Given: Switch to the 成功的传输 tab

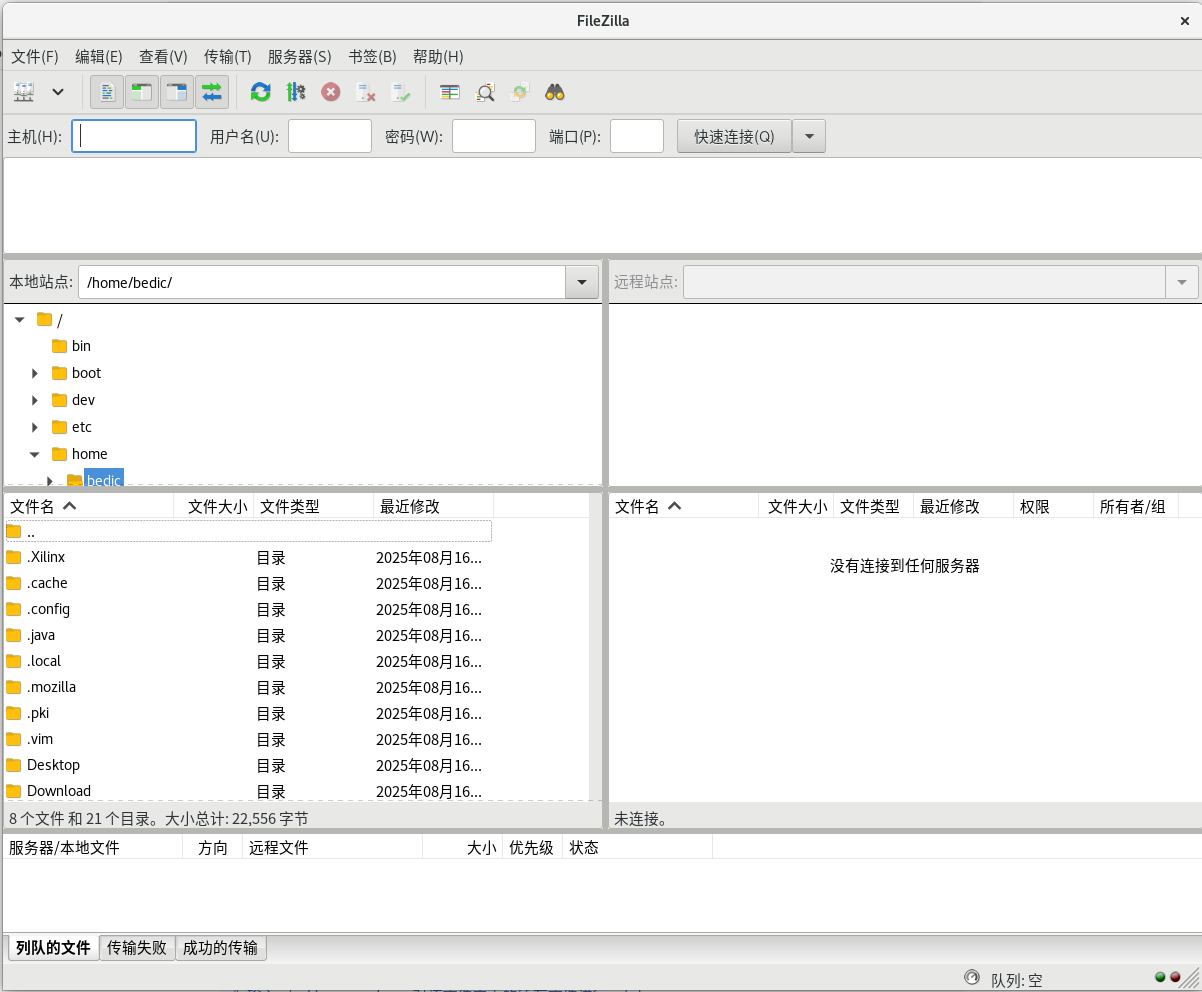Looking at the screenshot, I should [x=220, y=948].
